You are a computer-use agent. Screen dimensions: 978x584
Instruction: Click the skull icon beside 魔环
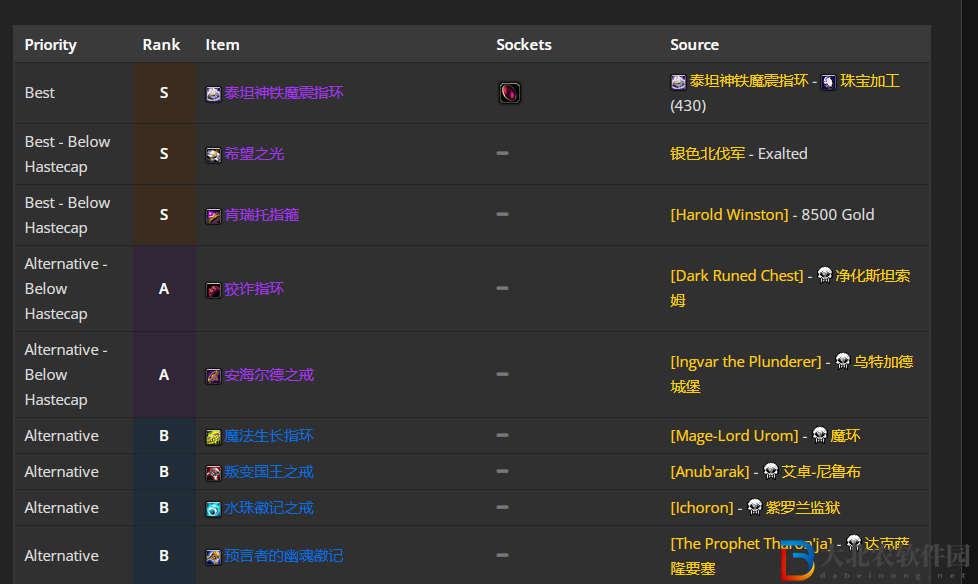pyautogui.click(x=819, y=435)
